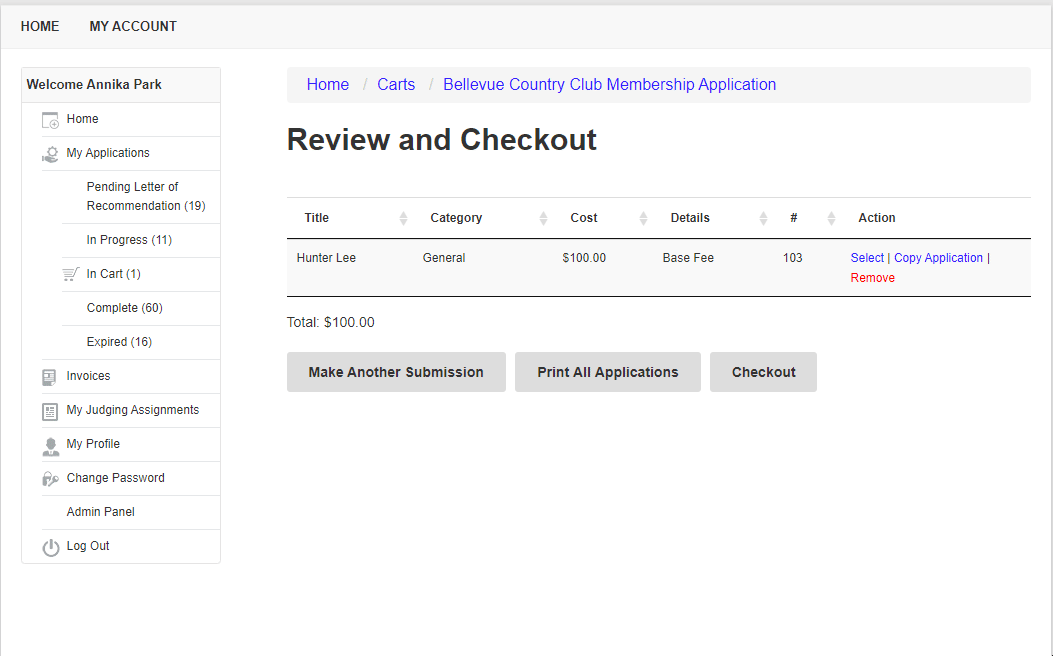Click the Home icon in the sidebar

[50, 120]
